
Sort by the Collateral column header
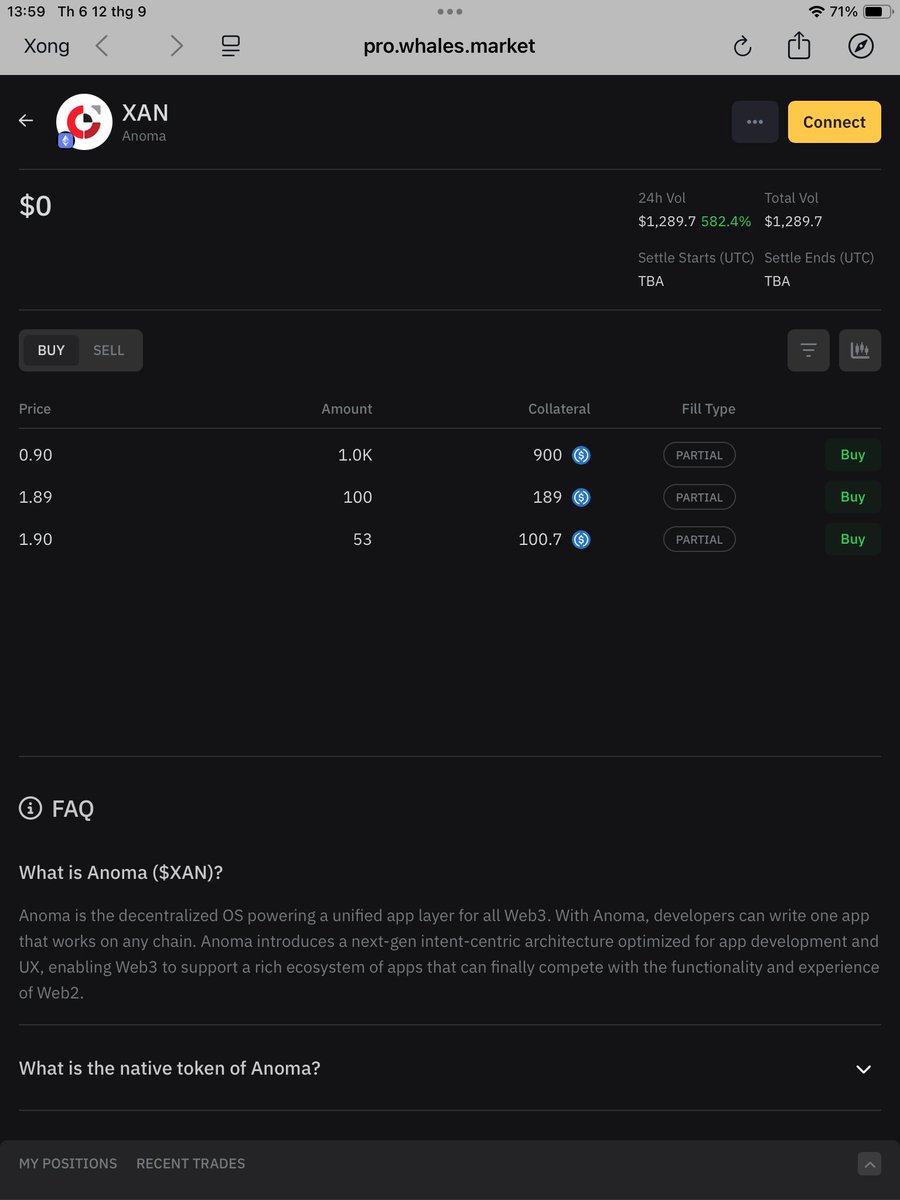tap(559, 408)
